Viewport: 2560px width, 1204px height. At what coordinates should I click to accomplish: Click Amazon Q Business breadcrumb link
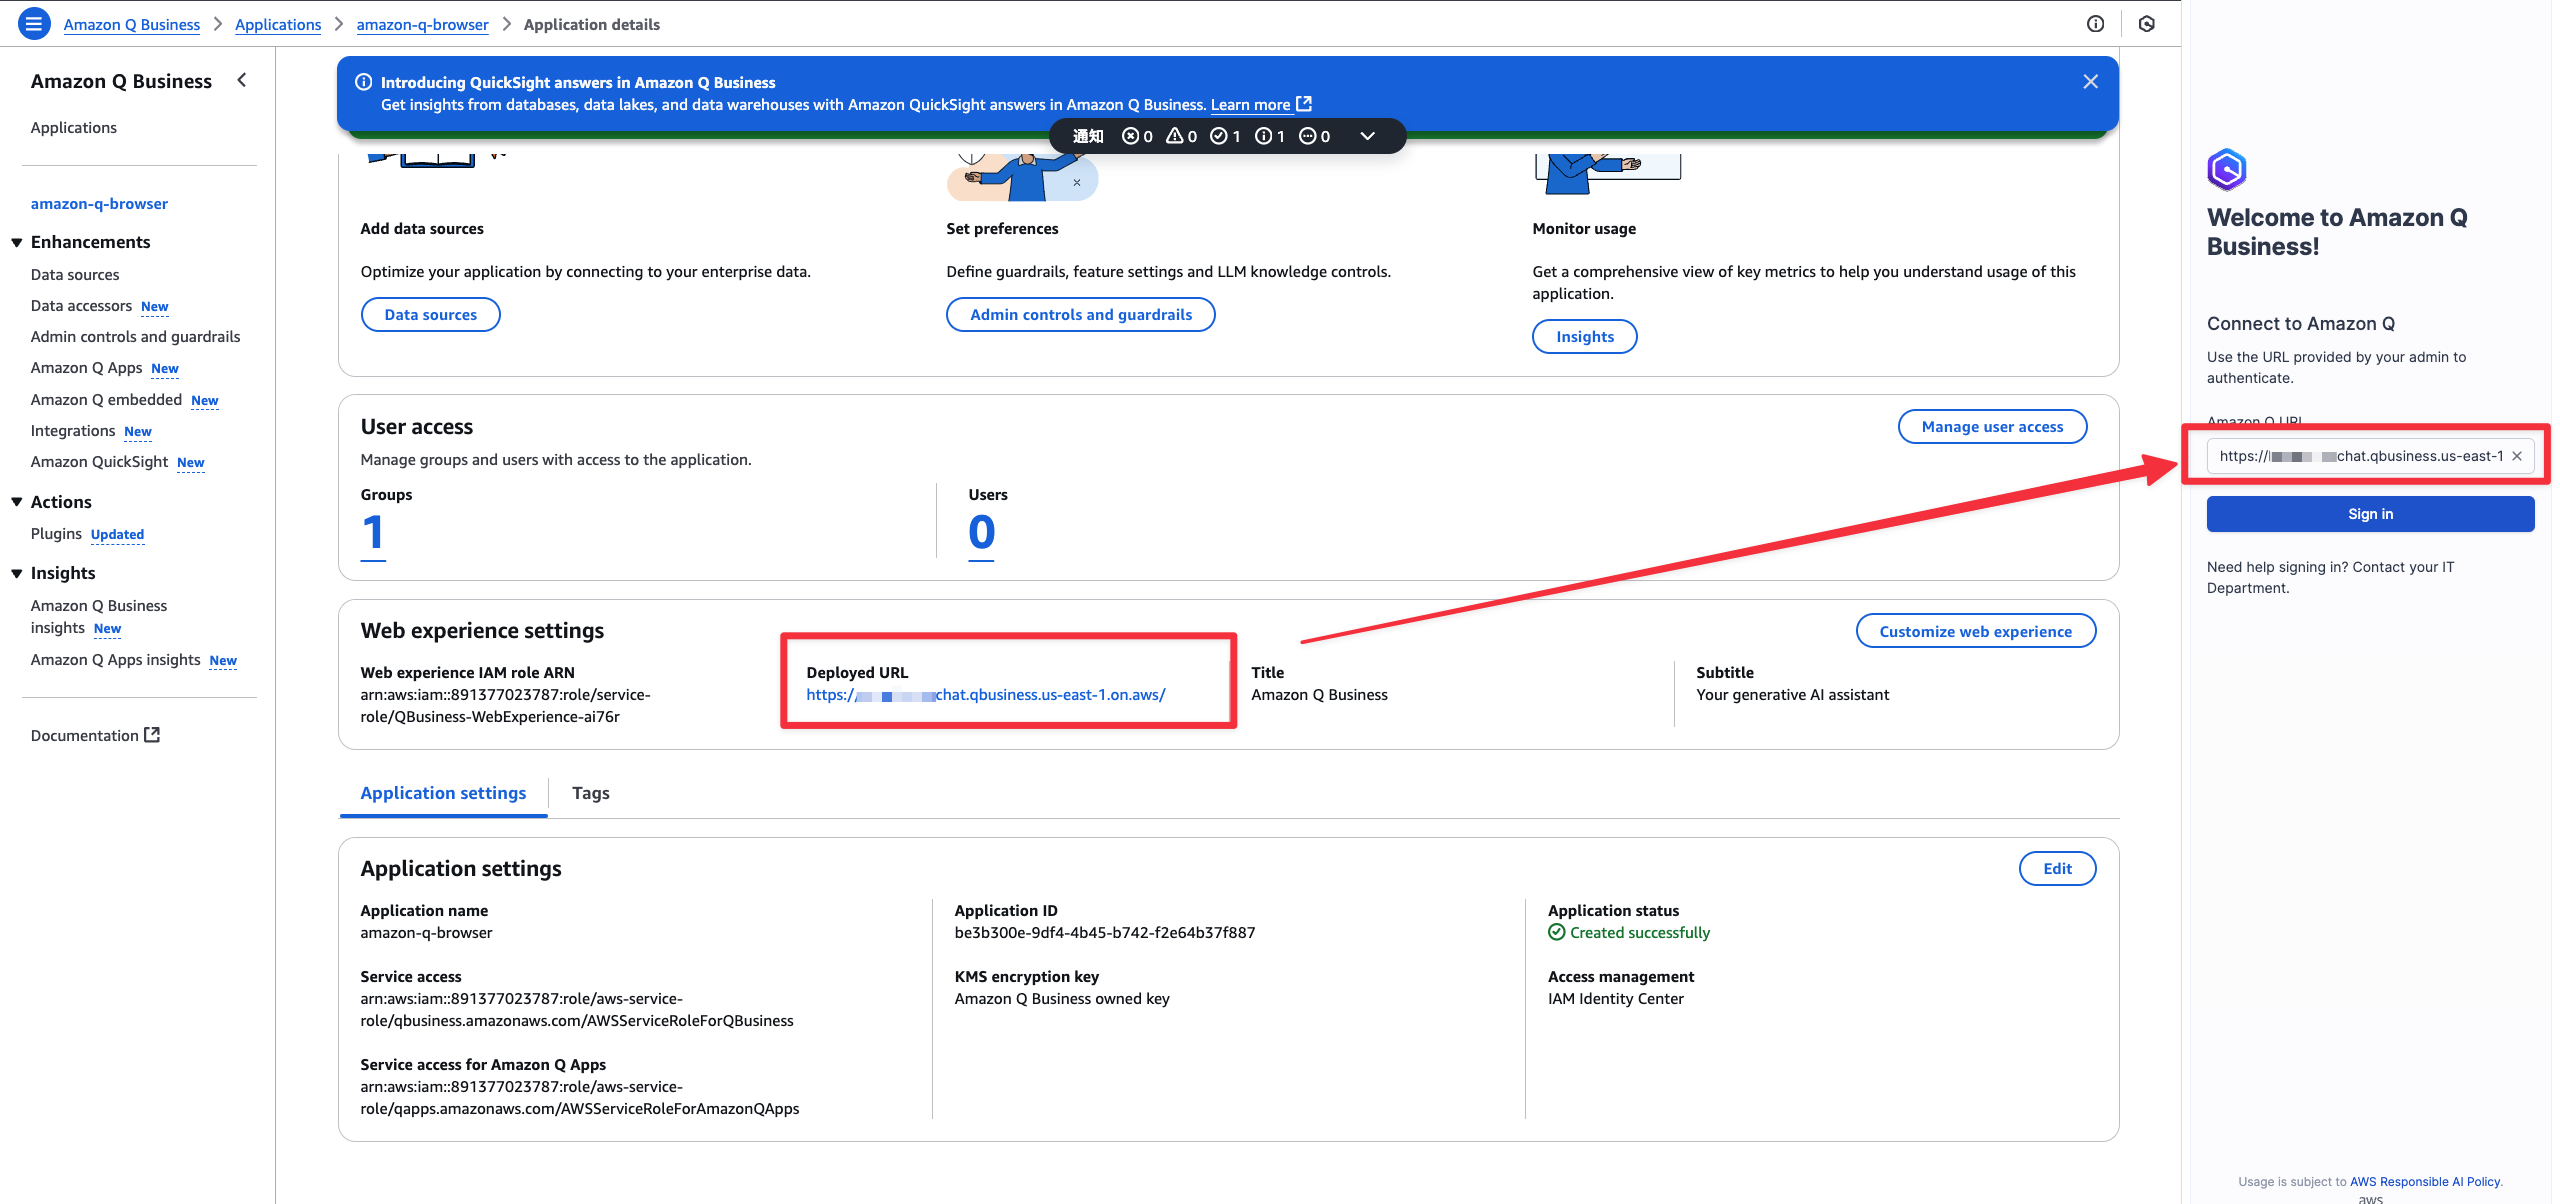point(132,24)
